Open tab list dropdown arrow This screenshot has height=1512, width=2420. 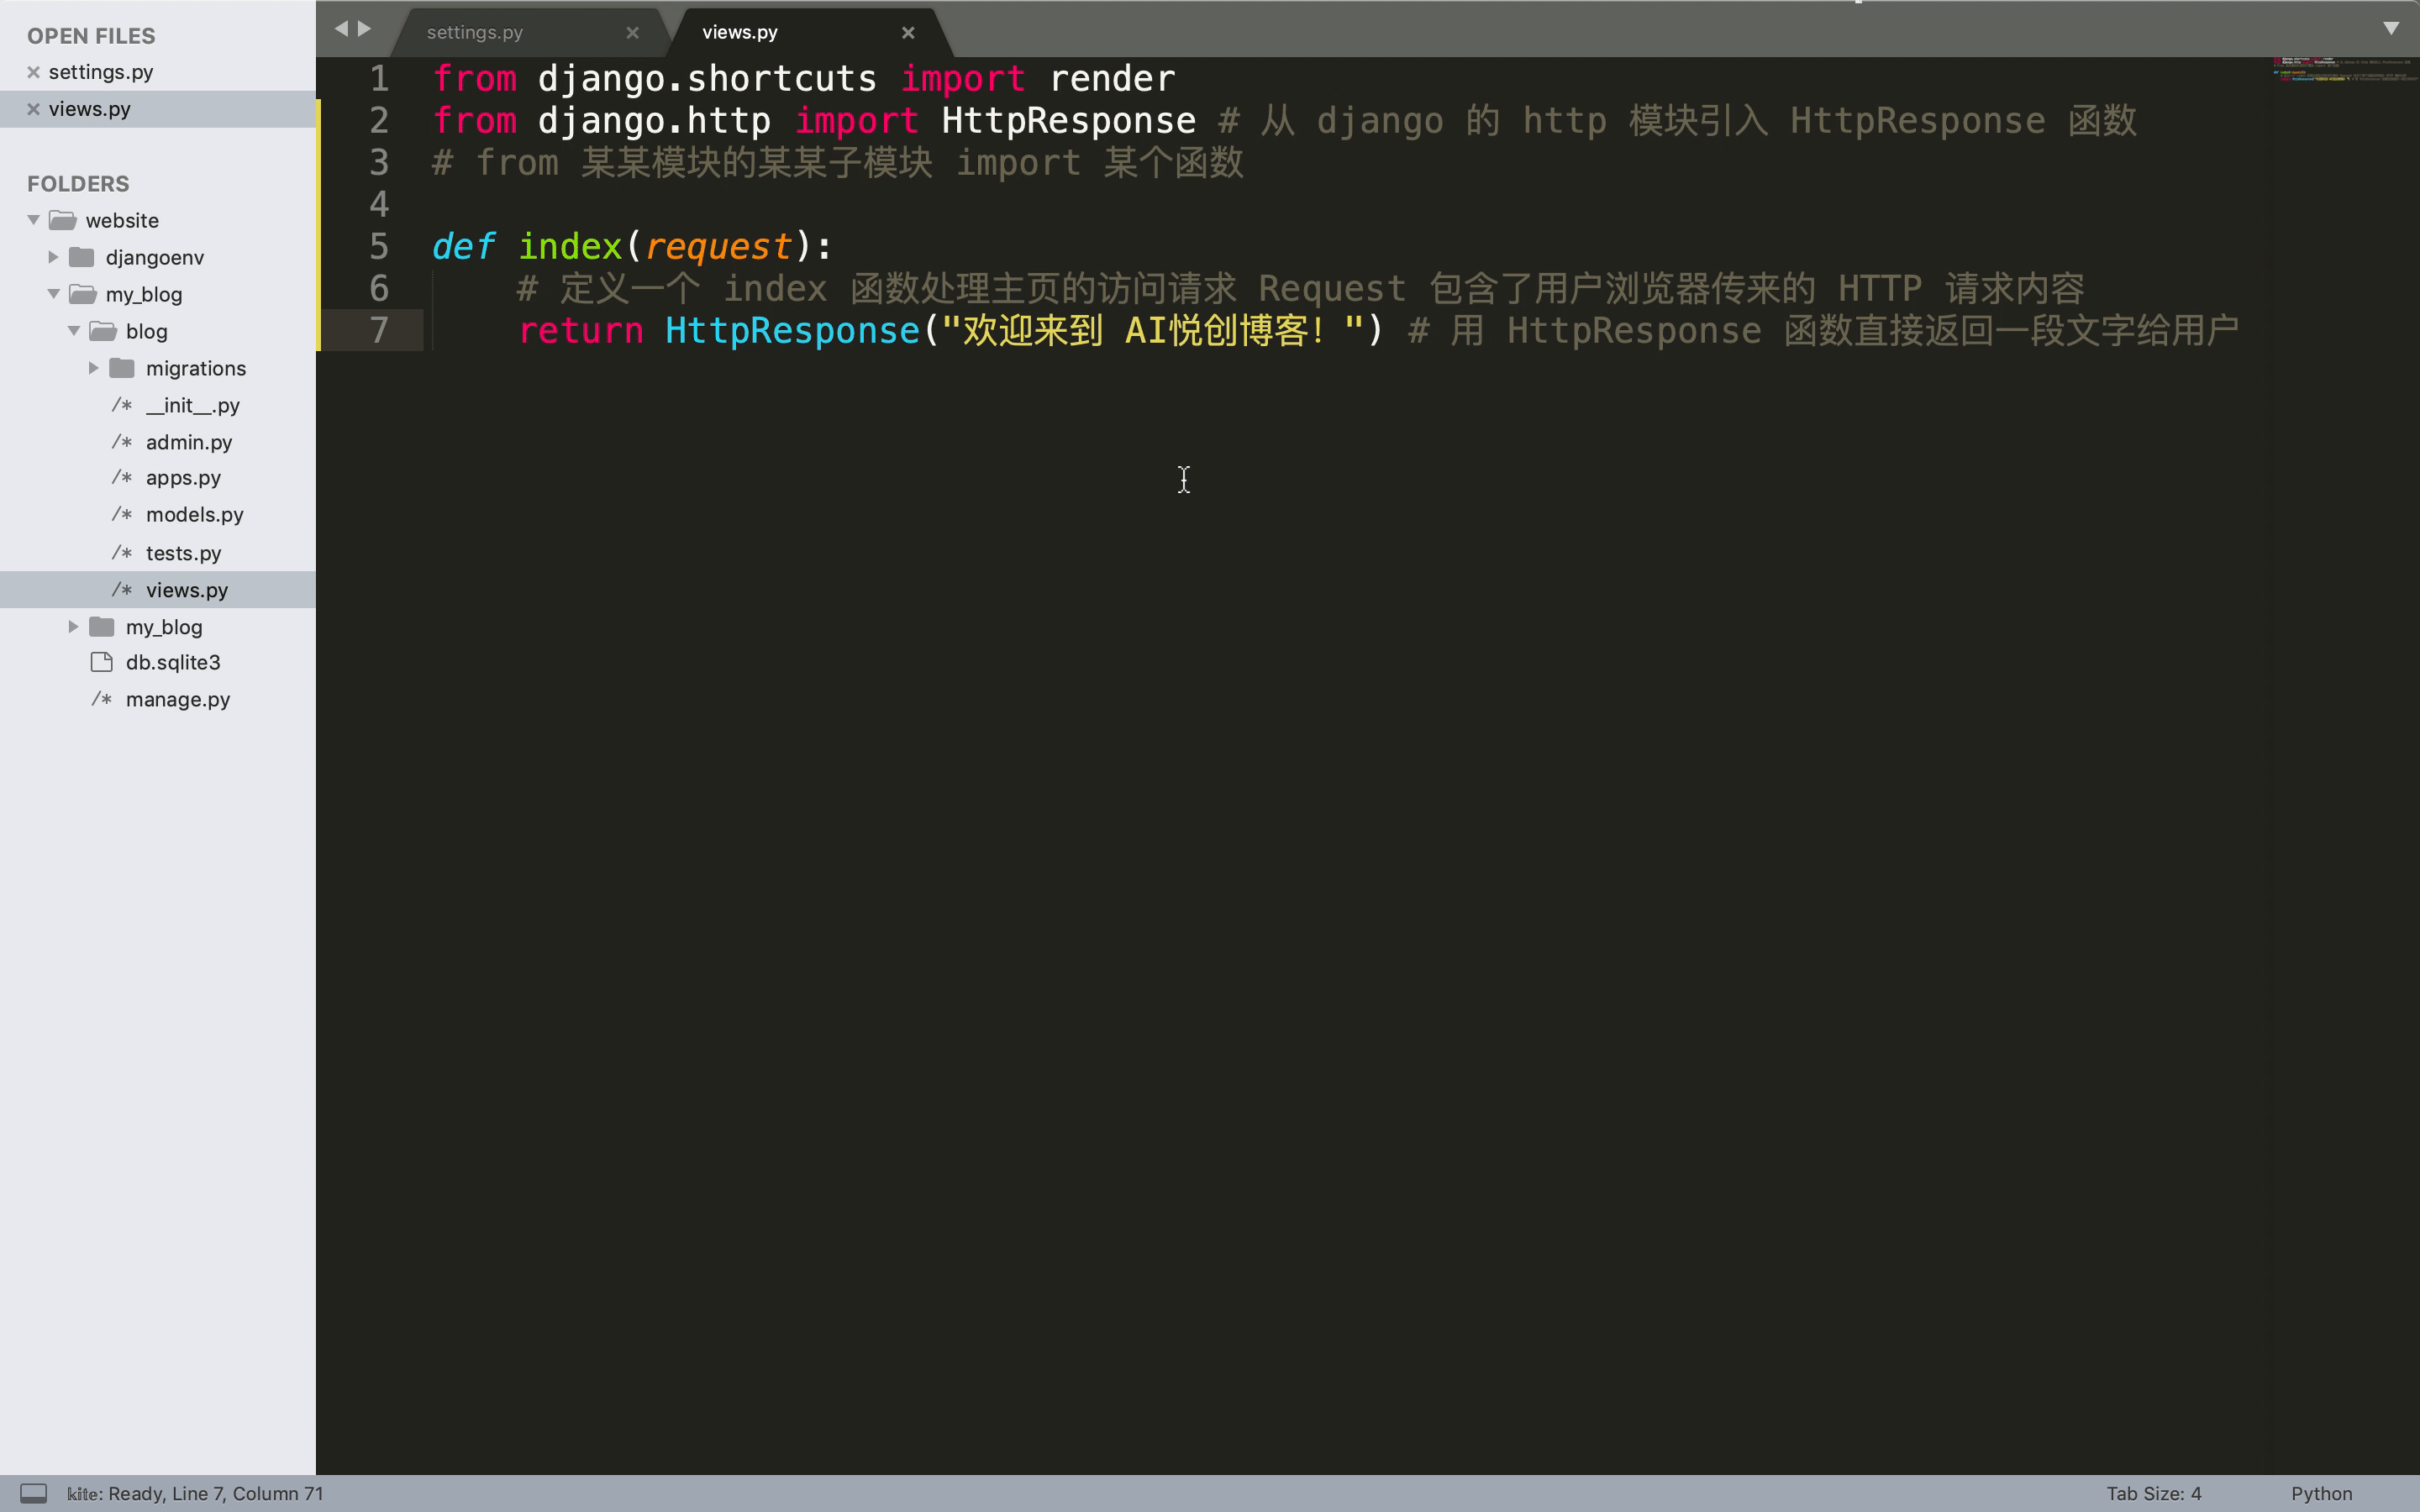[x=2390, y=29]
